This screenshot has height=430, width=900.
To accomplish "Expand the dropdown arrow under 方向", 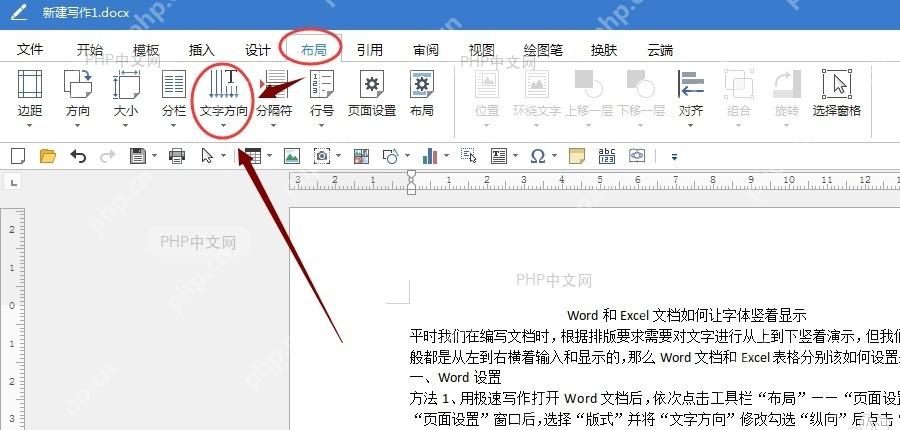I will point(77,126).
